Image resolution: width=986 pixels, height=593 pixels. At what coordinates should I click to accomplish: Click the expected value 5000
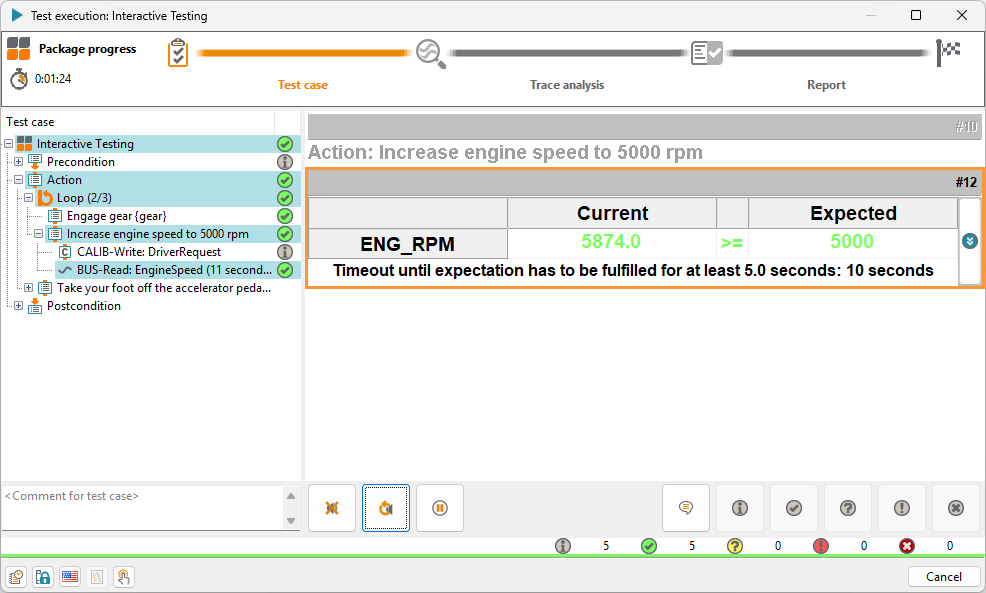[852, 241]
